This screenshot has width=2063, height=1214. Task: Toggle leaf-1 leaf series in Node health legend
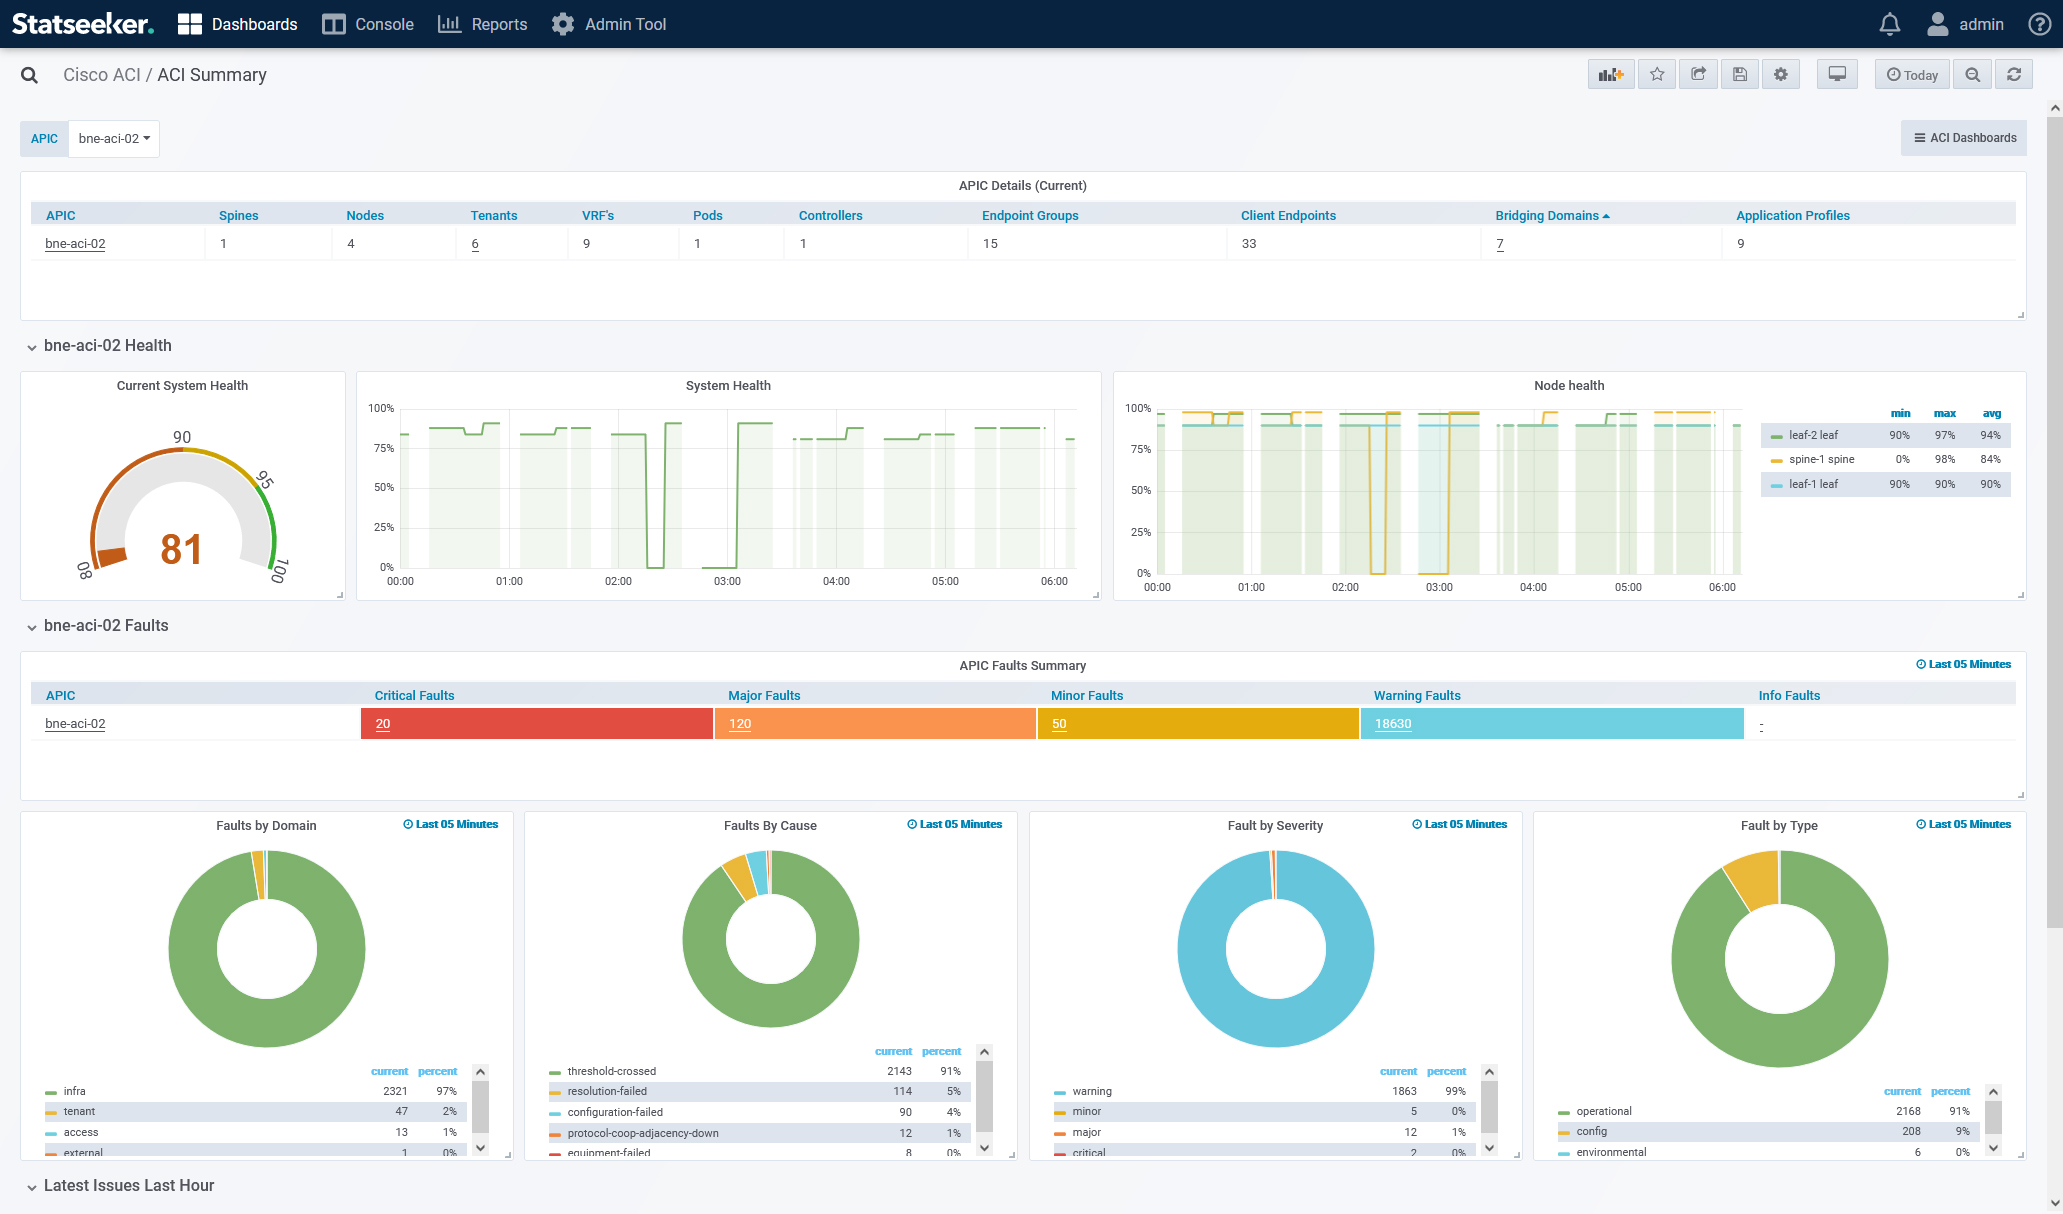pyautogui.click(x=1813, y=485)
